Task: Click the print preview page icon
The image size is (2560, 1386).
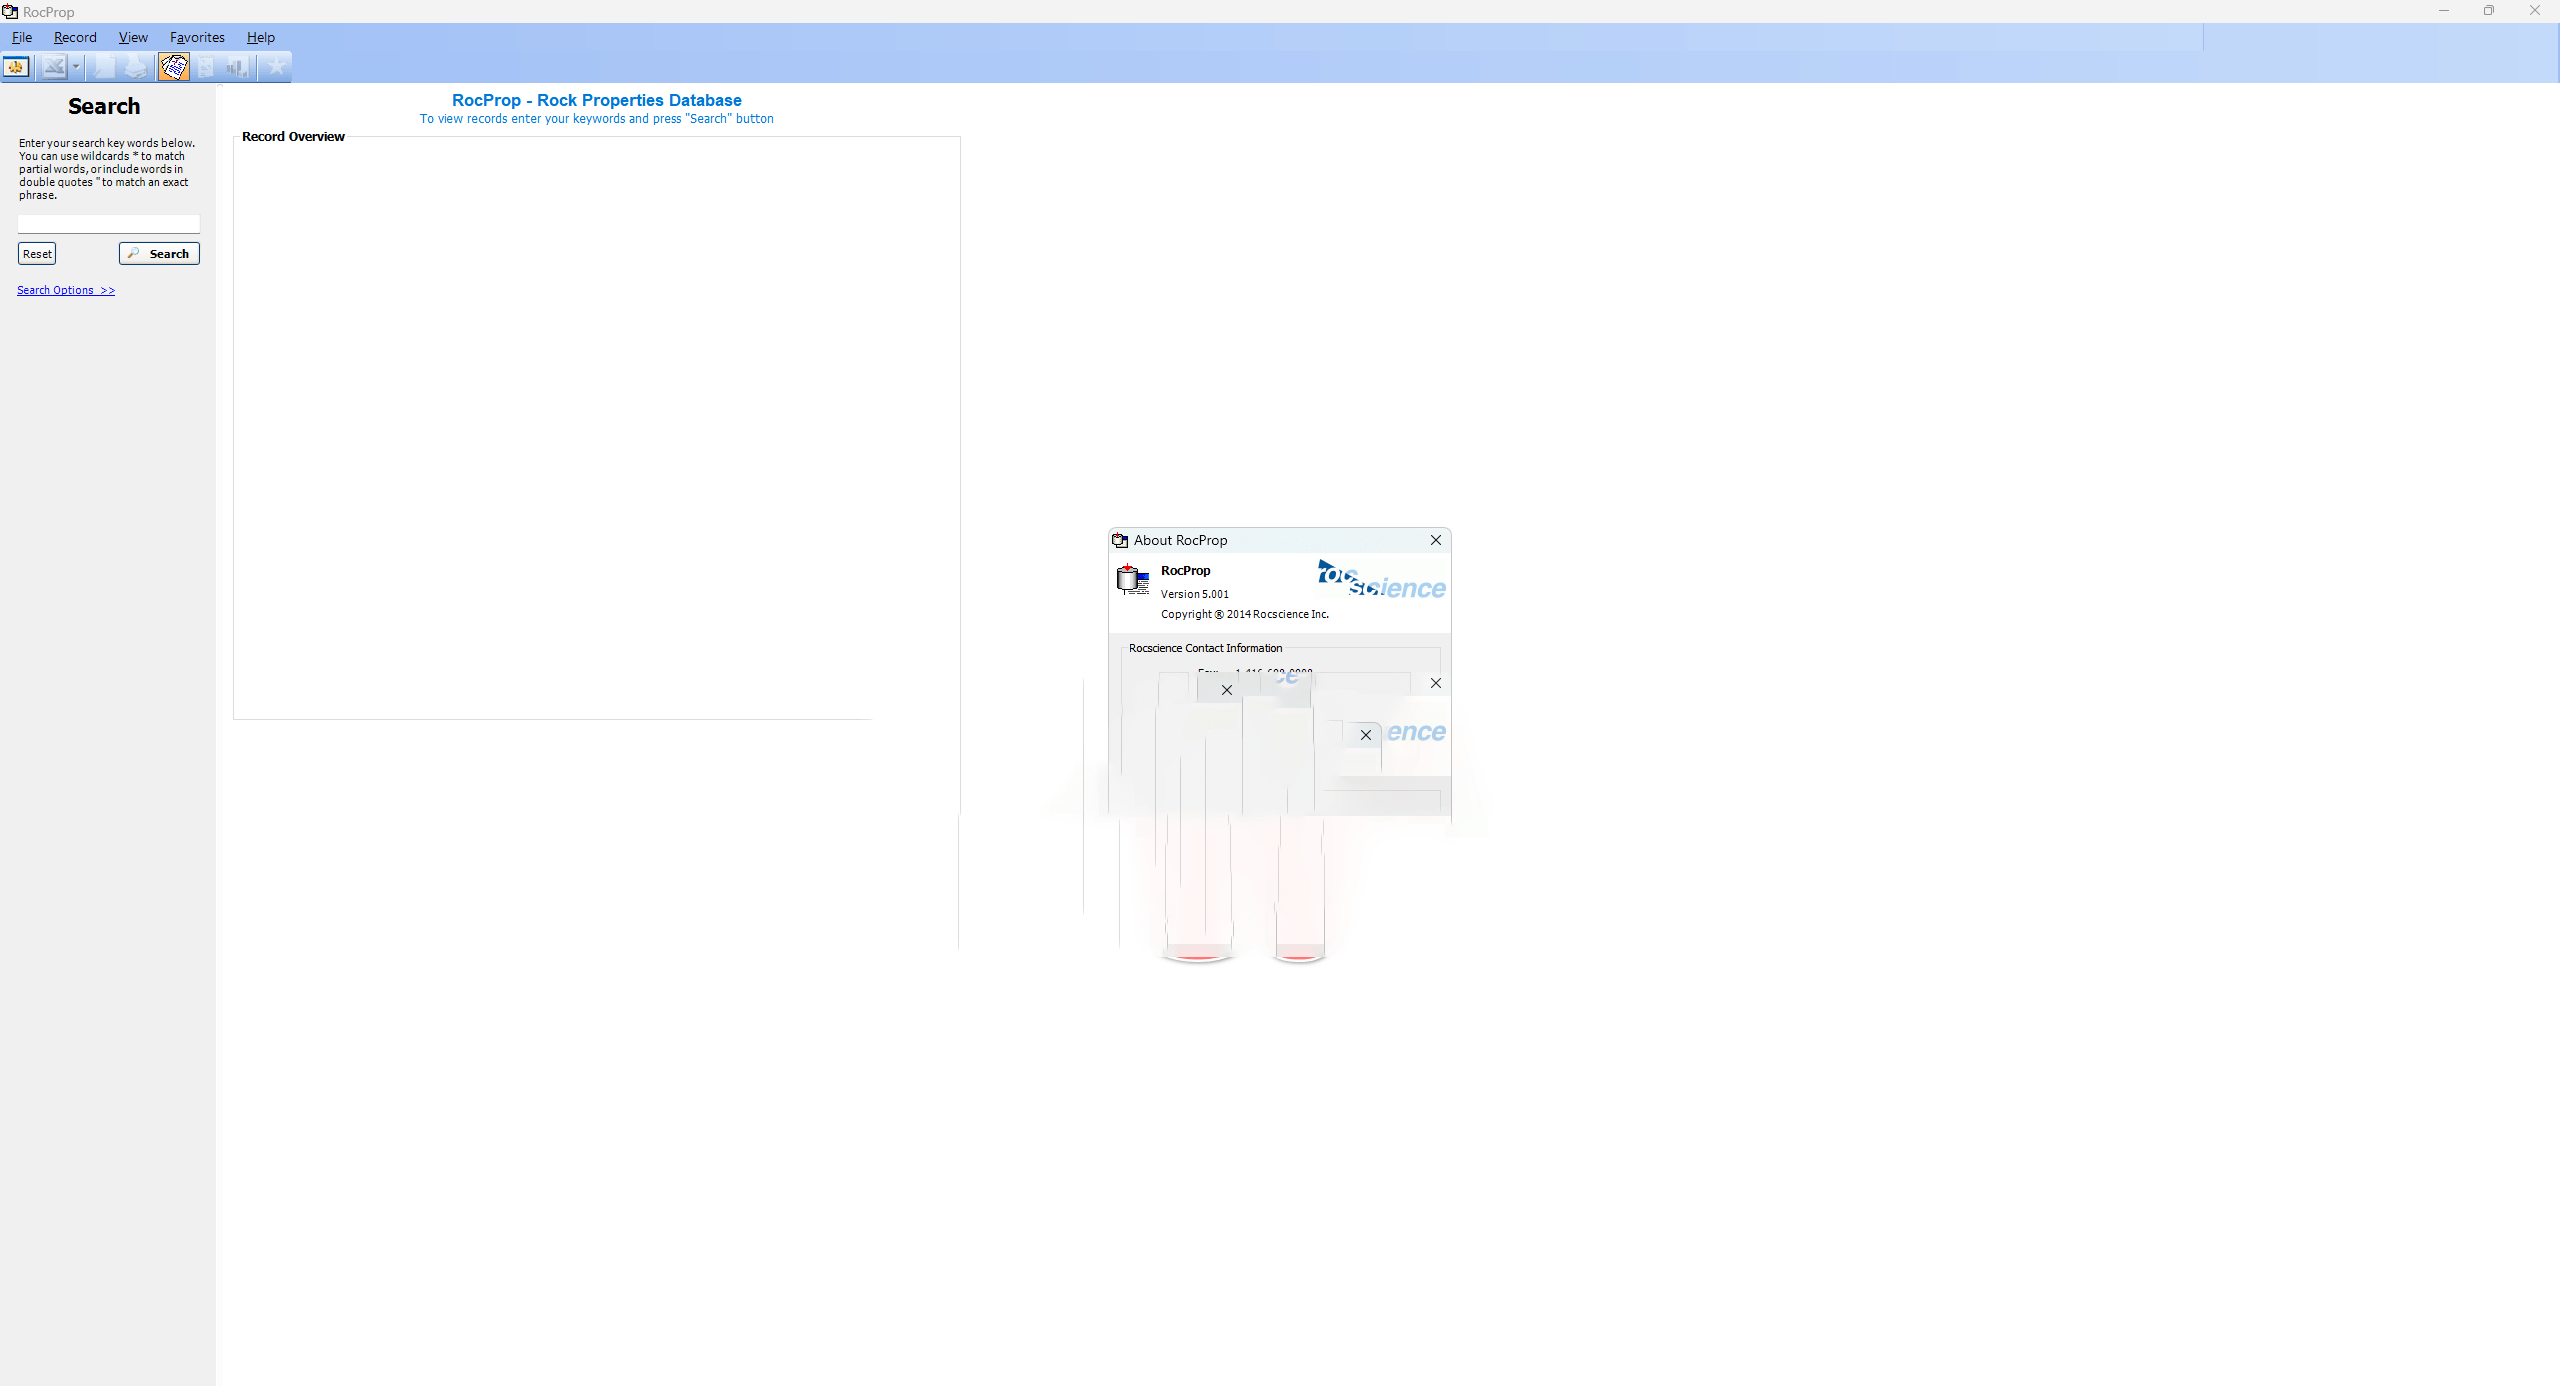Action: tap(104, 67)
